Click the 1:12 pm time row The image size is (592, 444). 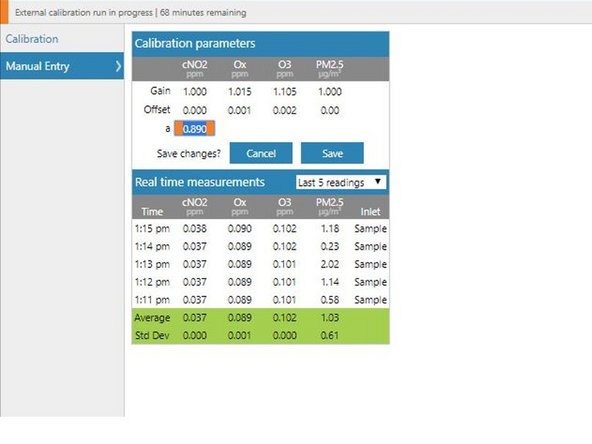pyautogui.click(x=261, y=282)
